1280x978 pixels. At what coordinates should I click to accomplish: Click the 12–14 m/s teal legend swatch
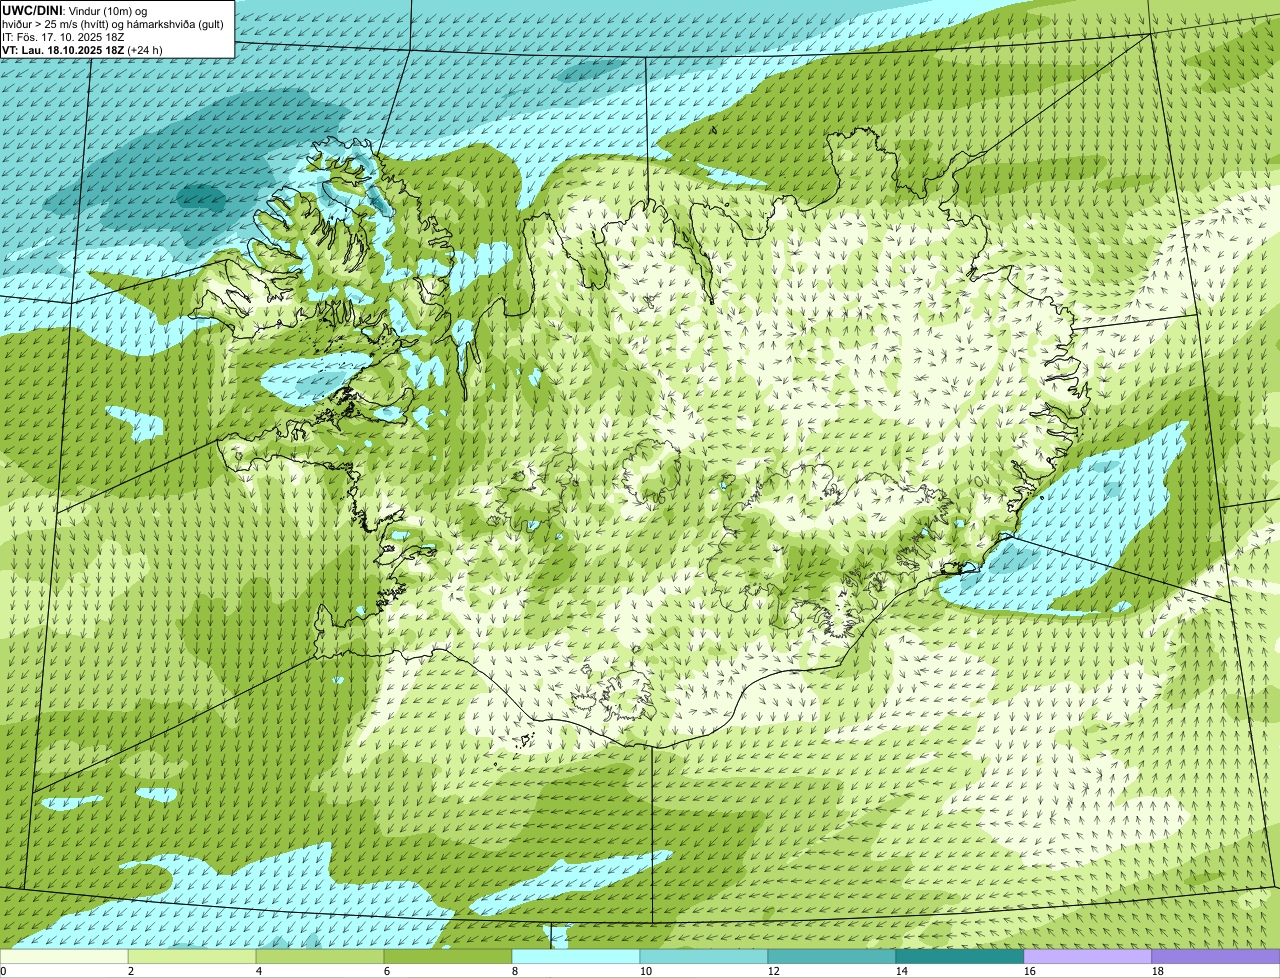click(x=832, y=957)
